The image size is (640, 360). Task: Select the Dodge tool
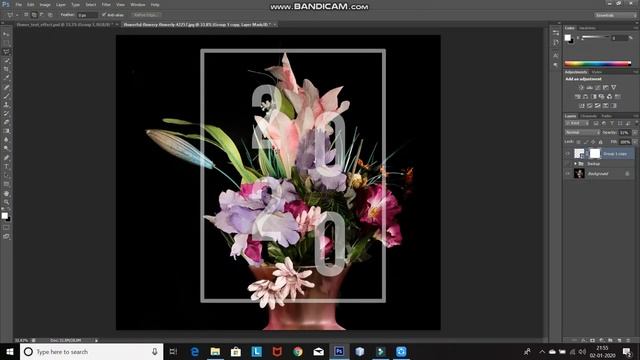pyautogui.click(x=6, y=149)
